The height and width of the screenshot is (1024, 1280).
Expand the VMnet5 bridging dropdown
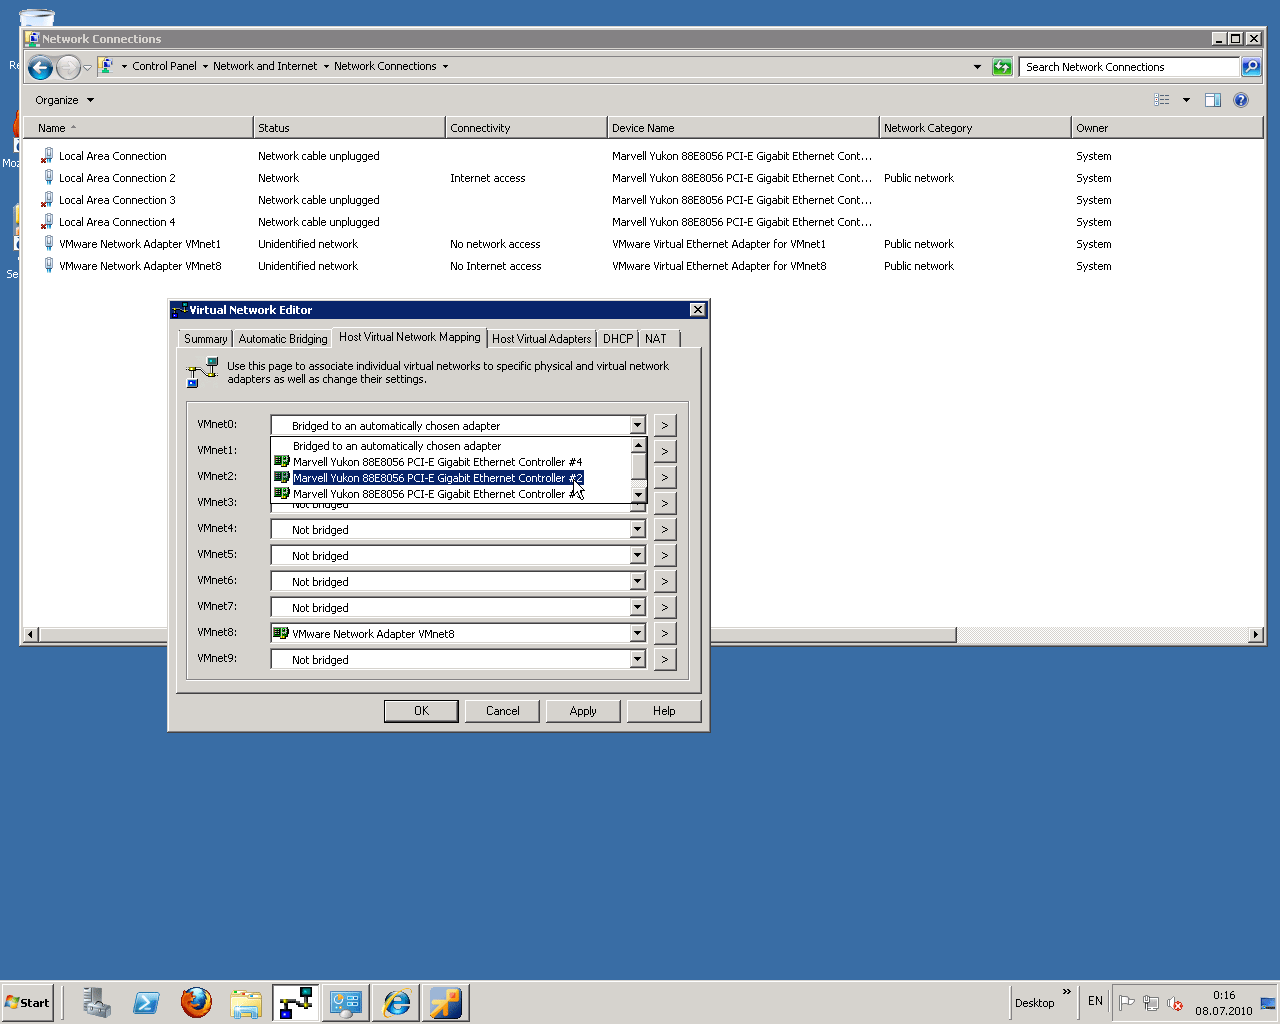637,555
